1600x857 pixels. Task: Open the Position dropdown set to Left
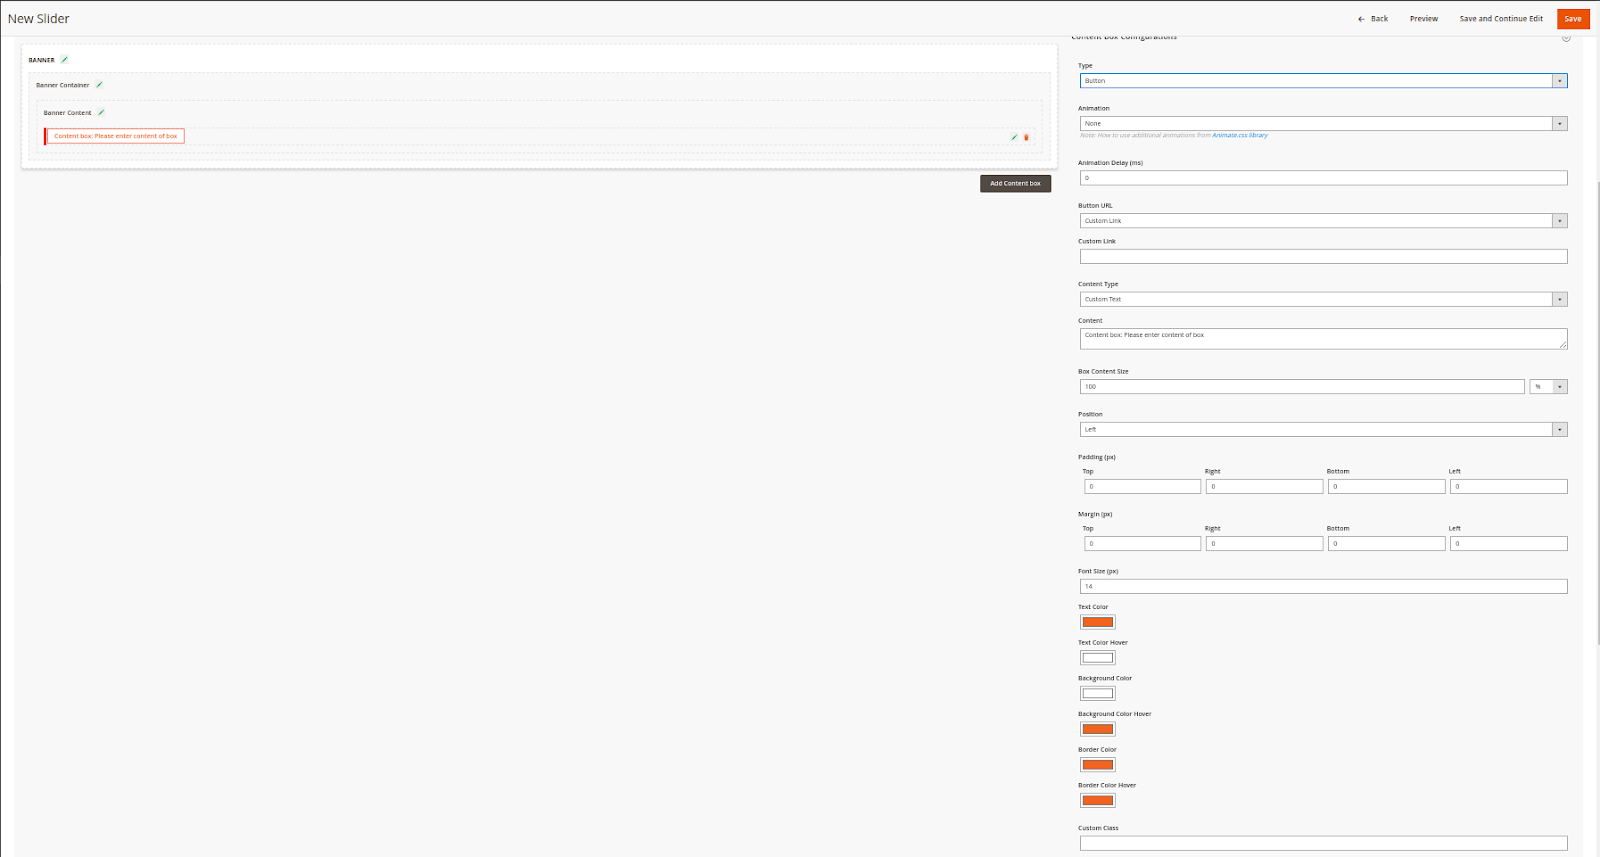click(1323, 430)
